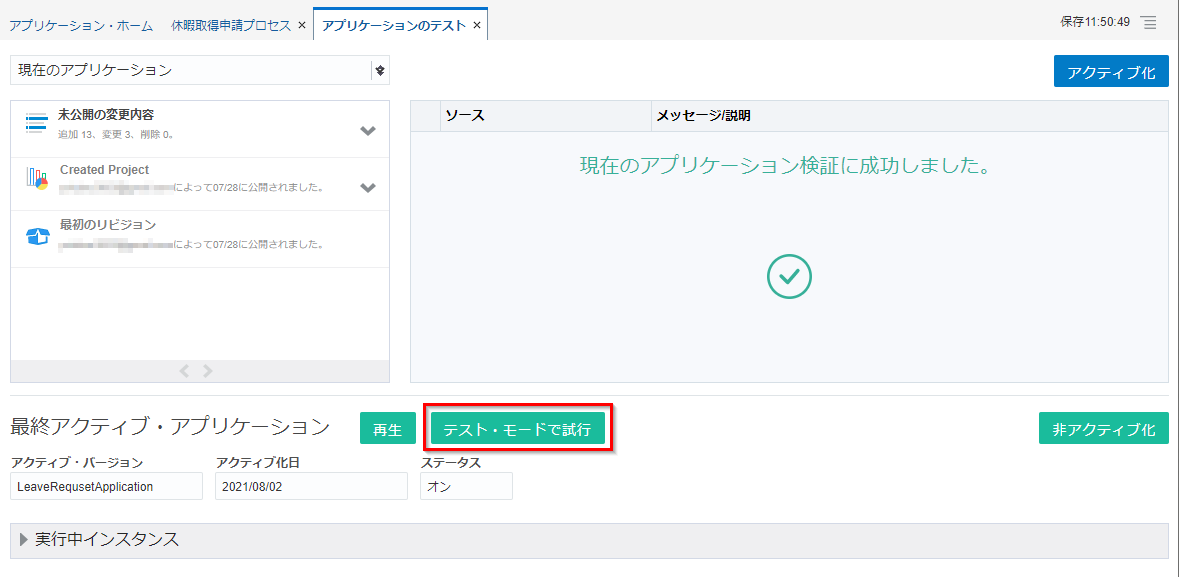Image resolution: width=1179 pixels, height=577 pixels.
Task: Click the アクティブ・バージョン text field
Action: pos(94,486)
